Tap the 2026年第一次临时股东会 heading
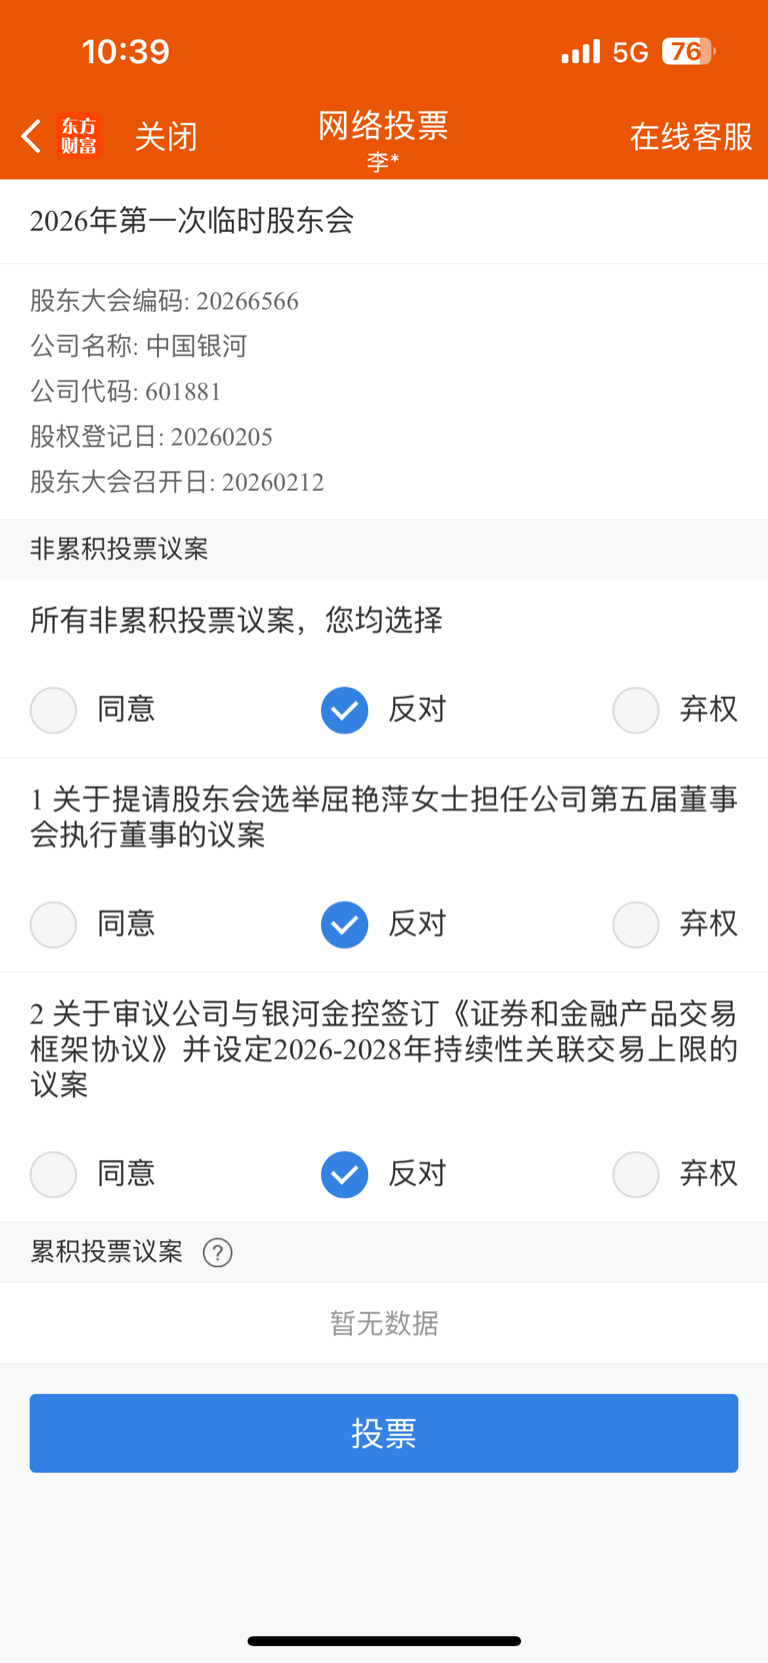The width and height of the screenshot is (768, 1663). click(192, 221)
